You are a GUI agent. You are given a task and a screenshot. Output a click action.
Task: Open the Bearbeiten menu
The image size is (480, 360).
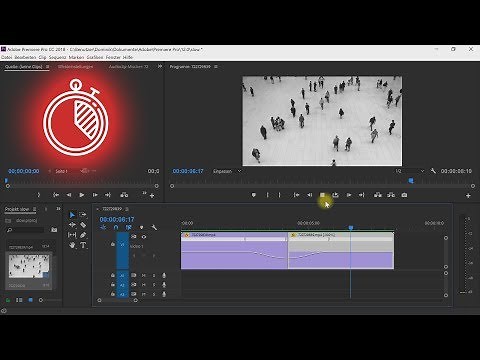pos(25,57)
